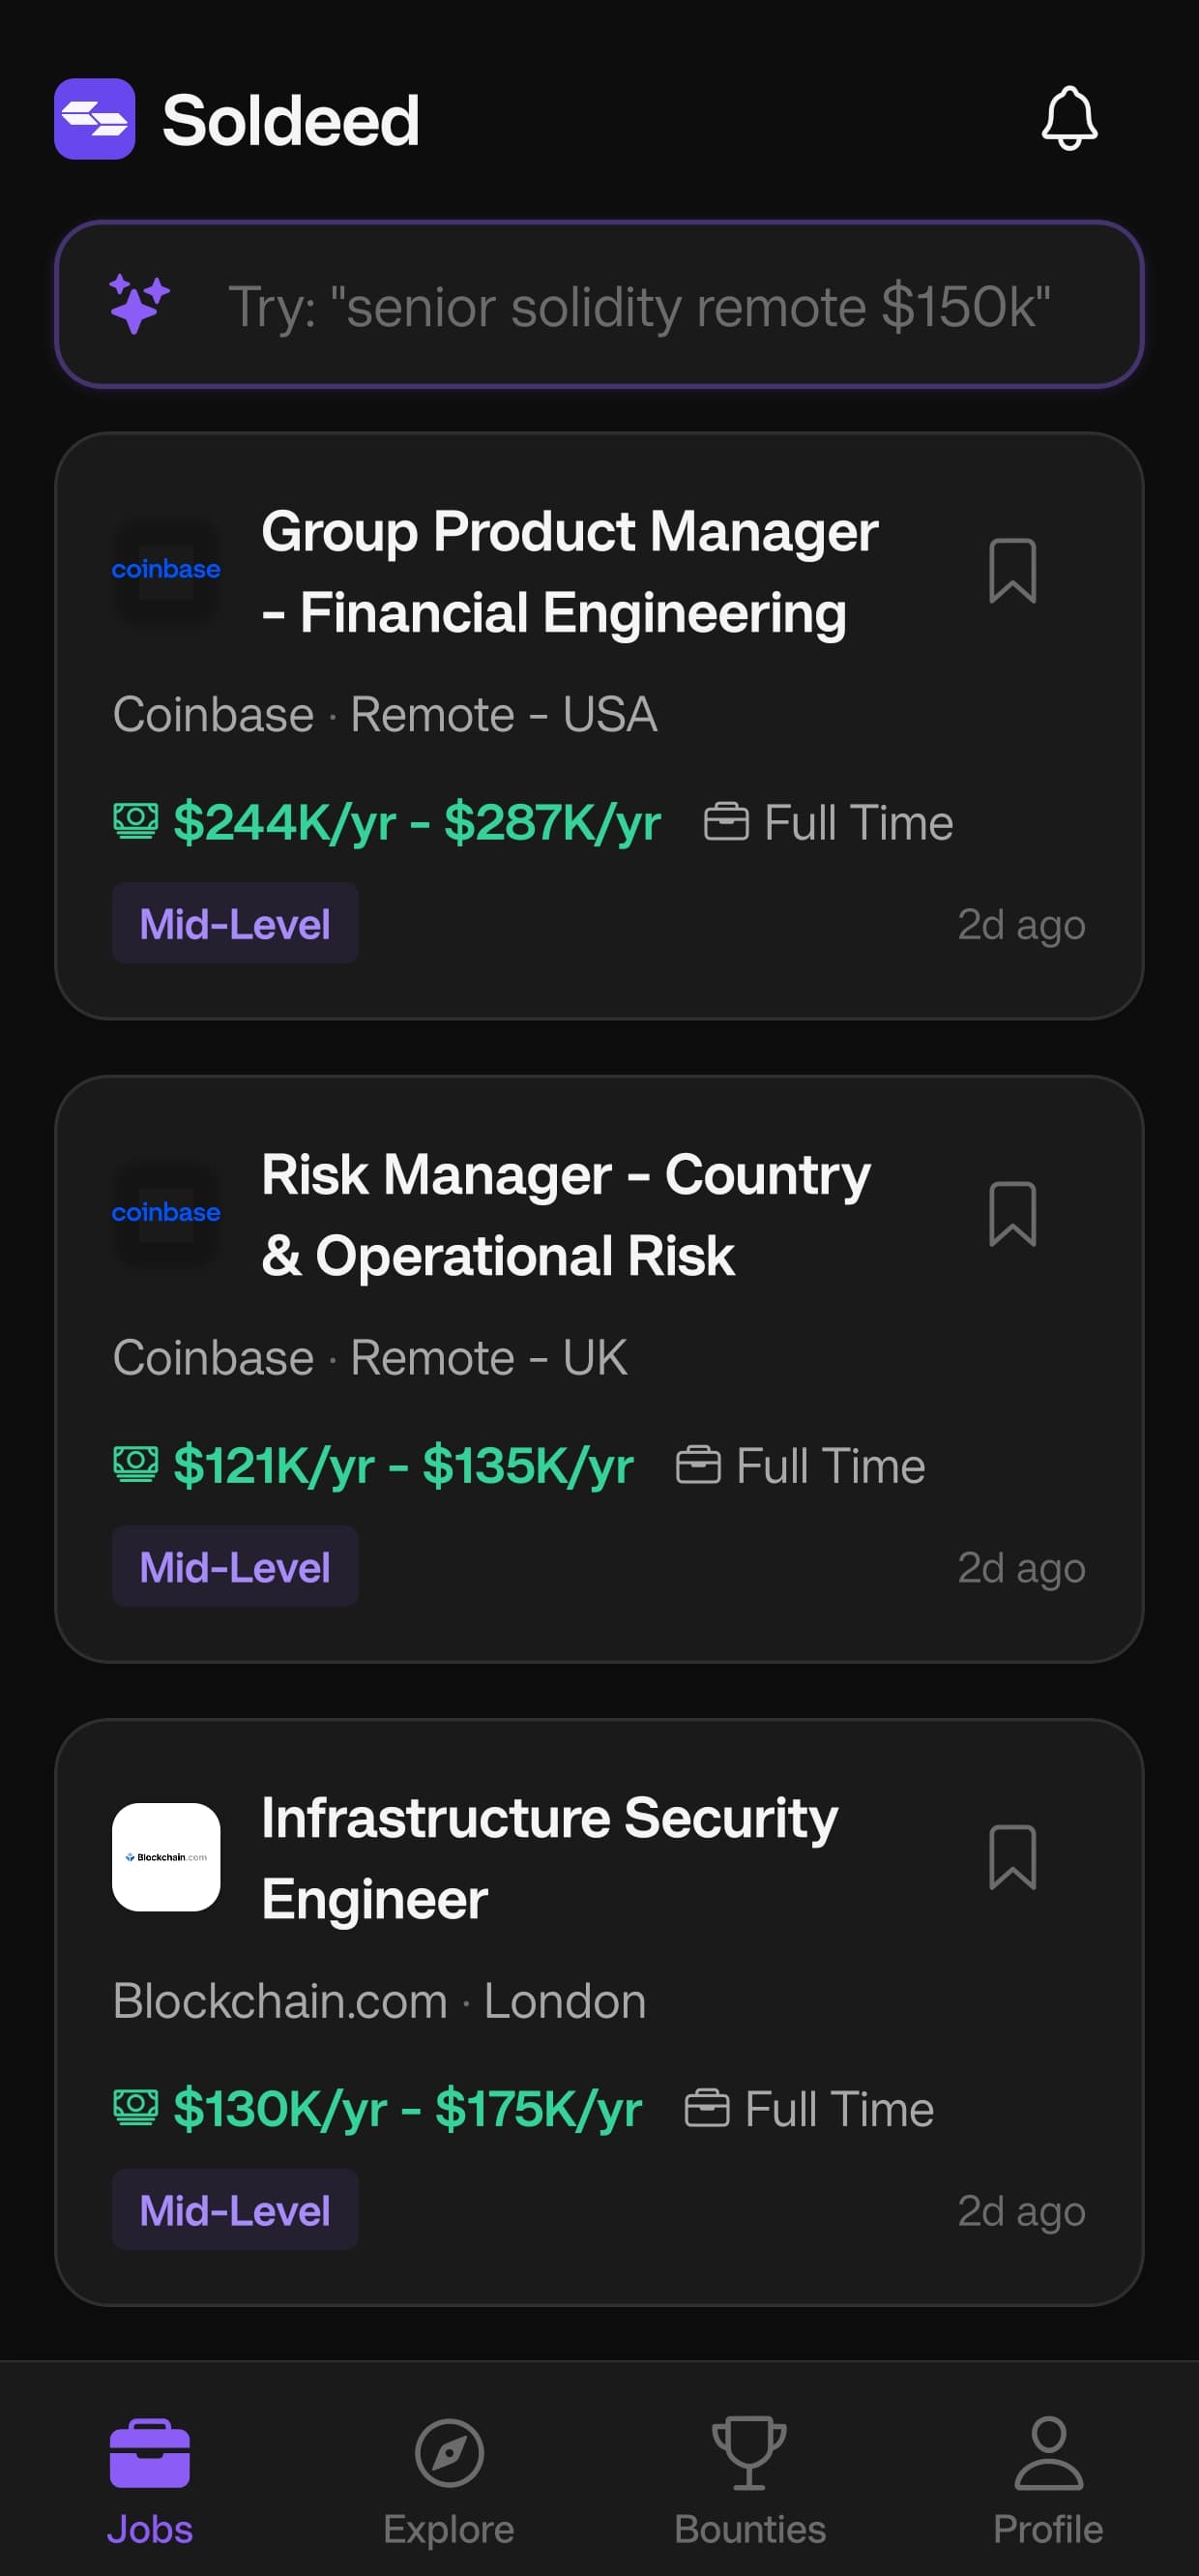Click the Coinbase logo on Risk Manager card
The height and width of the screenshot is (2576, 1199).
tap(166, 1213)
